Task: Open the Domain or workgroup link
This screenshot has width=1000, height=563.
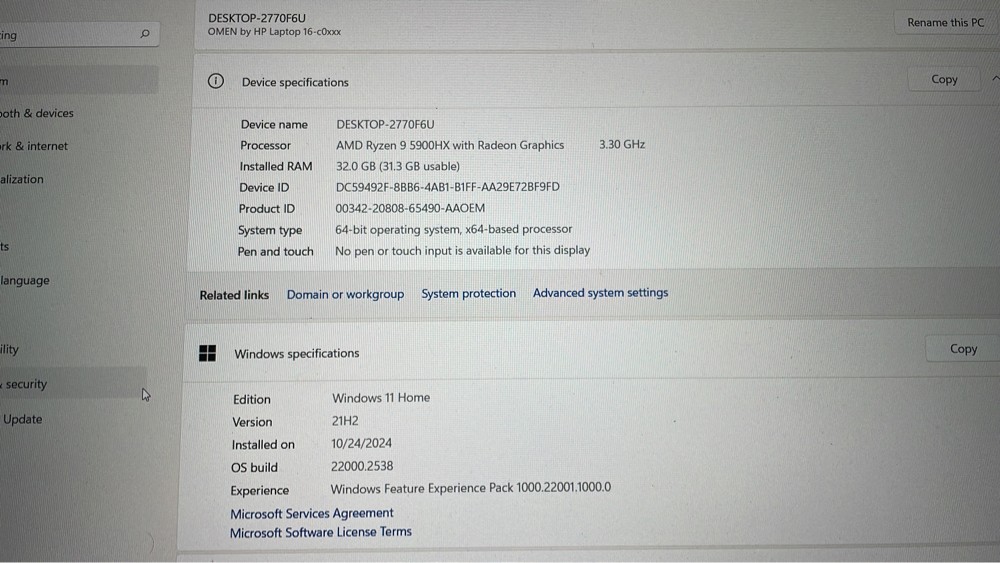Action: 345,294
